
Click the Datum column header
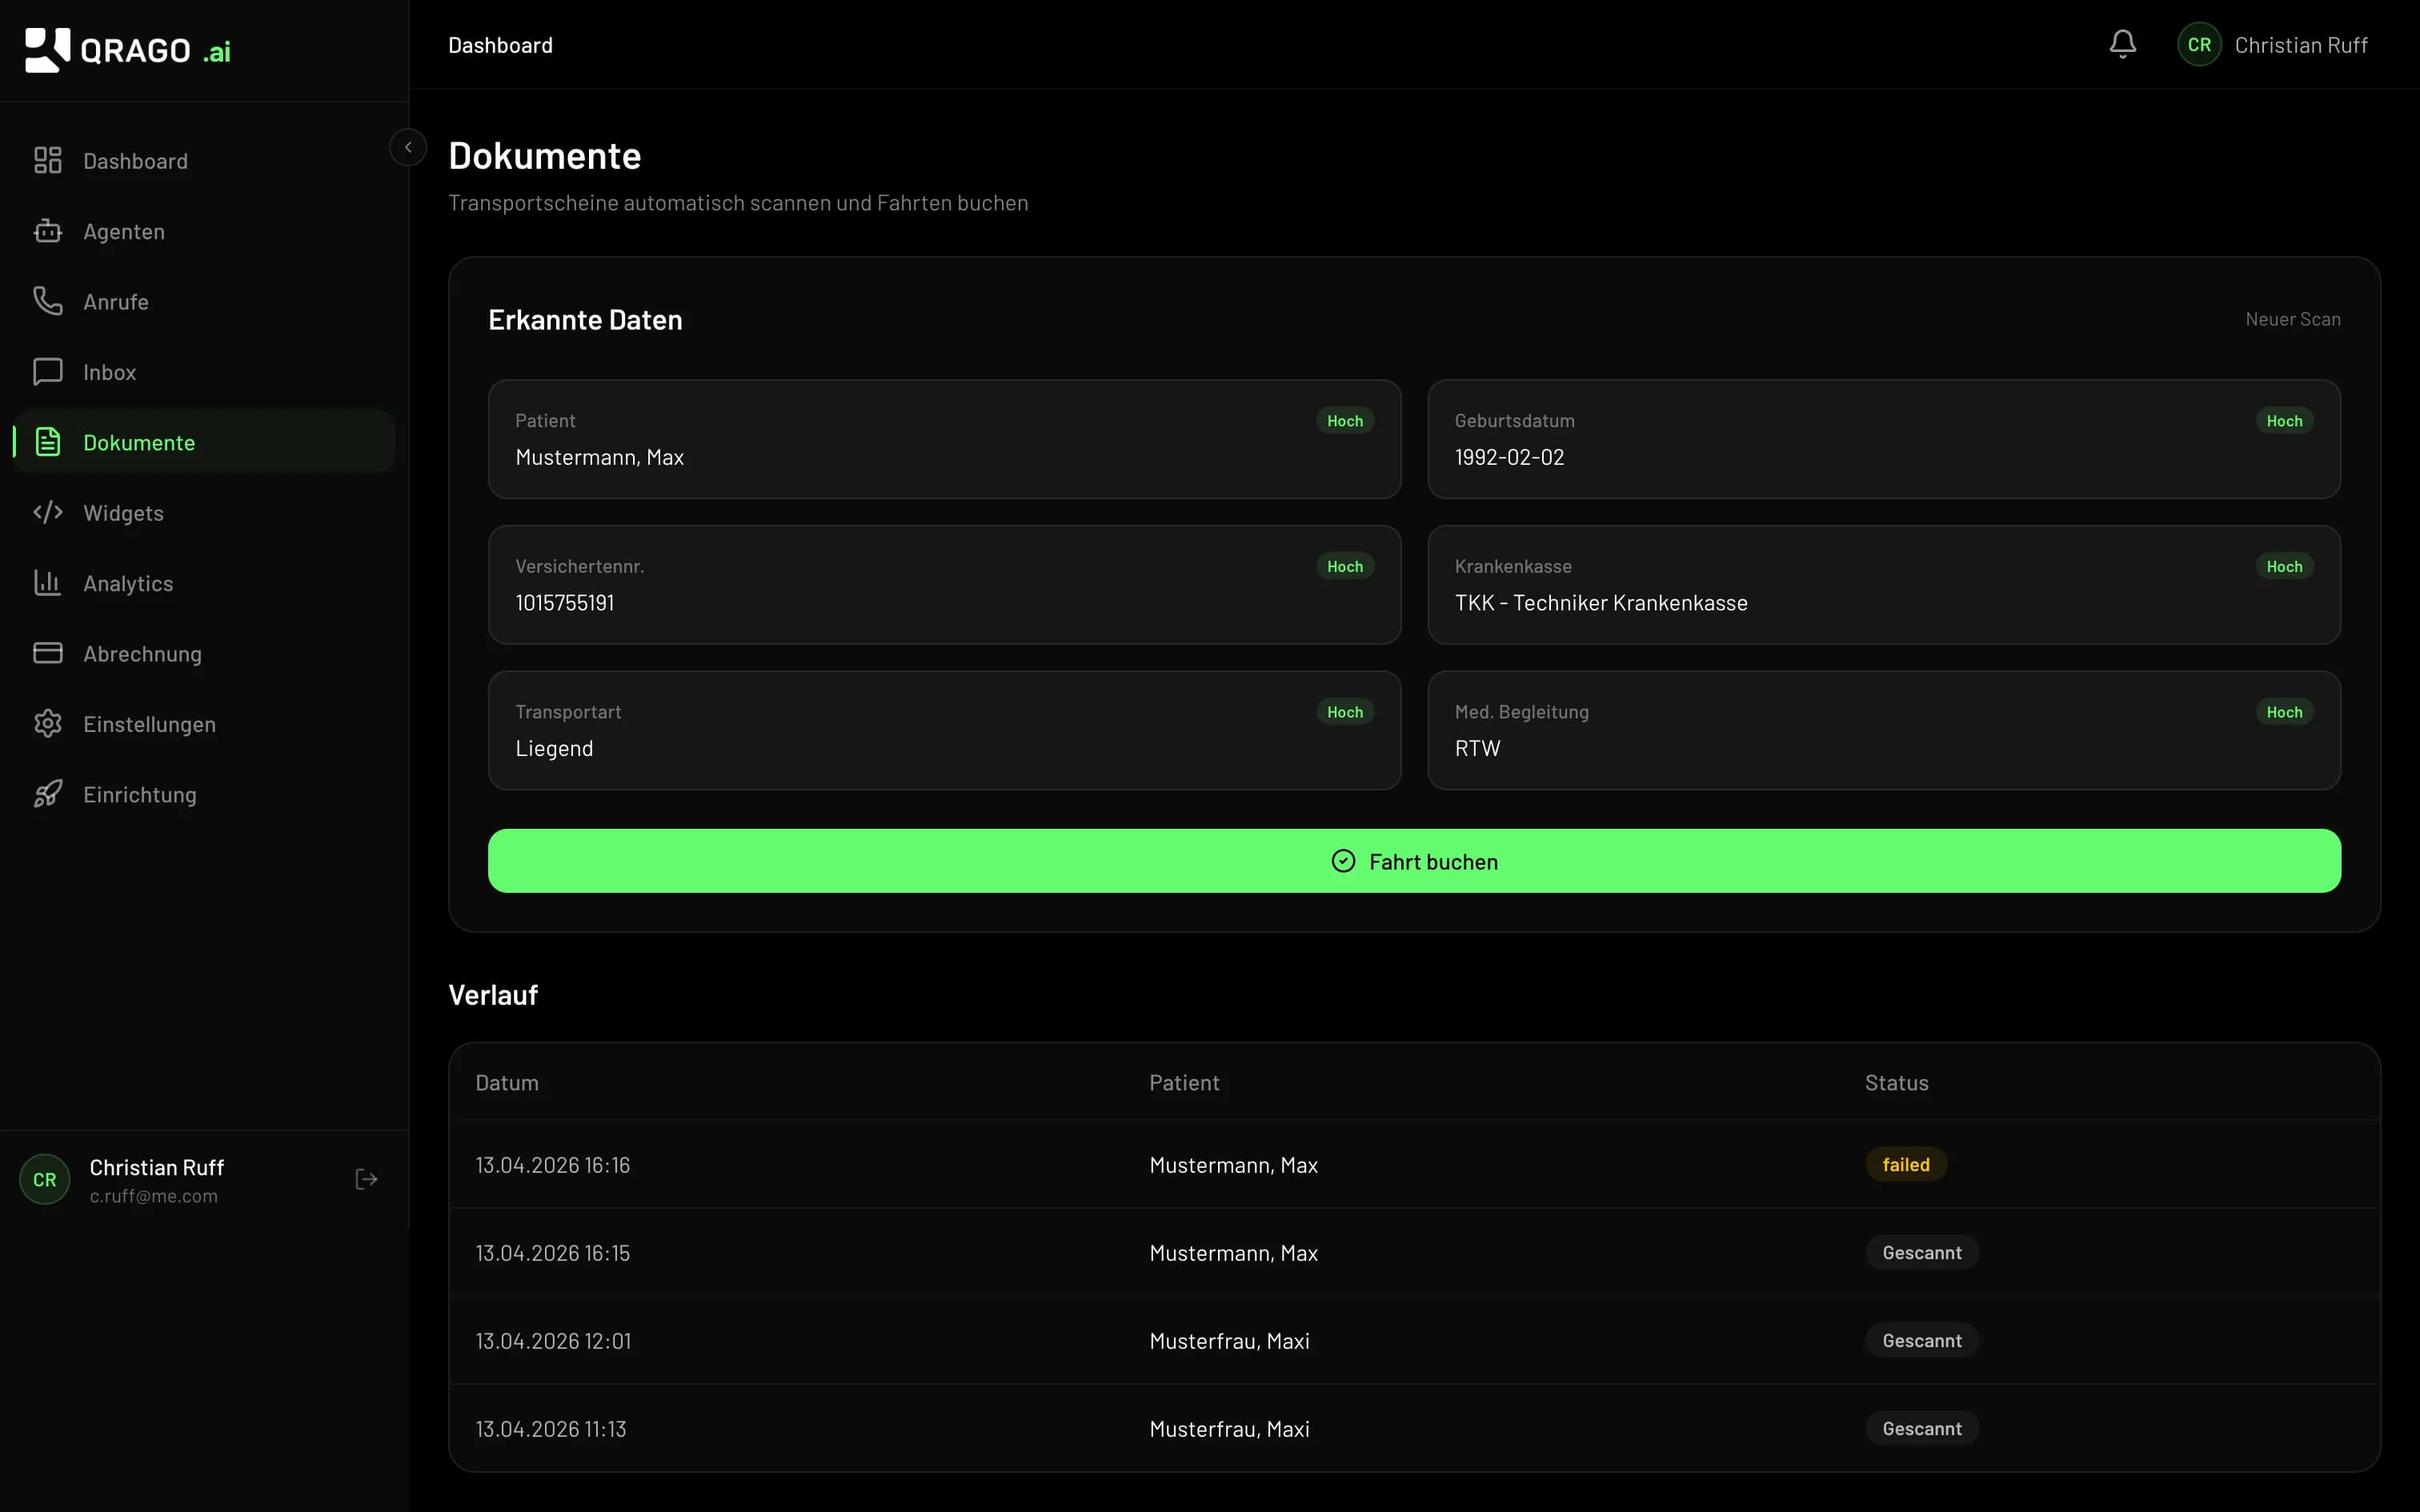pos(507,1082)
